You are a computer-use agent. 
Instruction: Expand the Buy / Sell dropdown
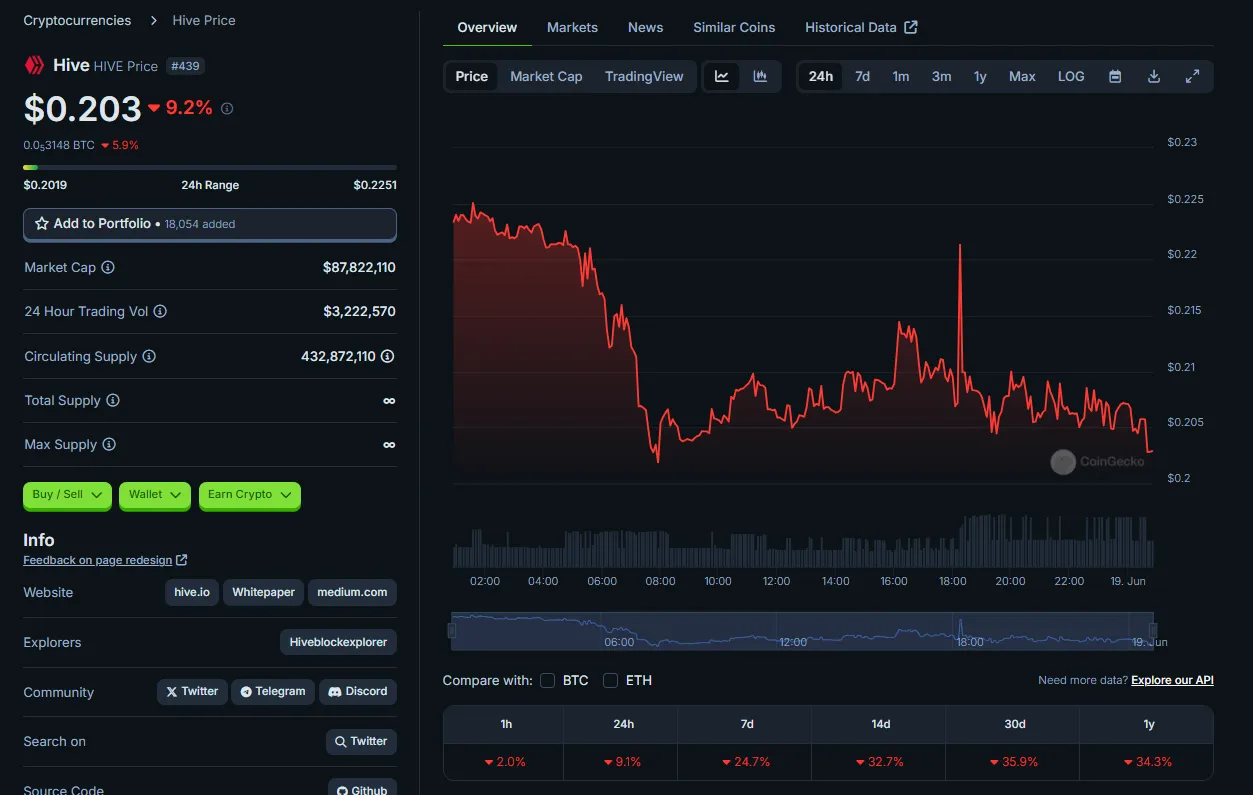pyautogui.click(x=67, y=495)
